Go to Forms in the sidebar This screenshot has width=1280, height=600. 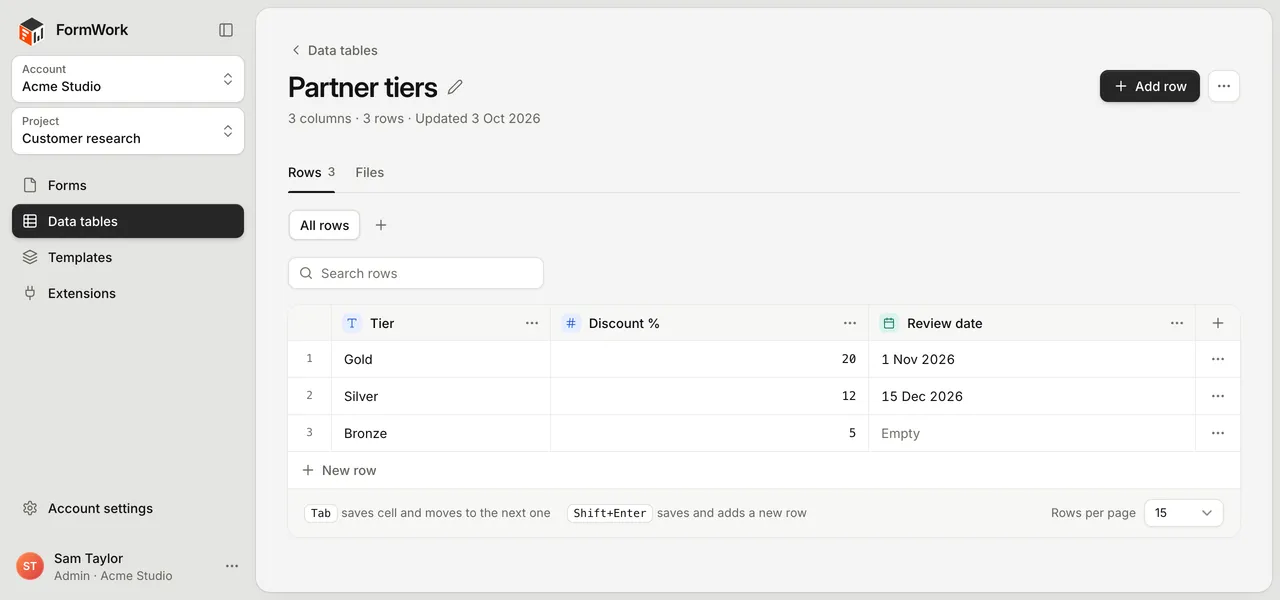(x=128, y=185)
